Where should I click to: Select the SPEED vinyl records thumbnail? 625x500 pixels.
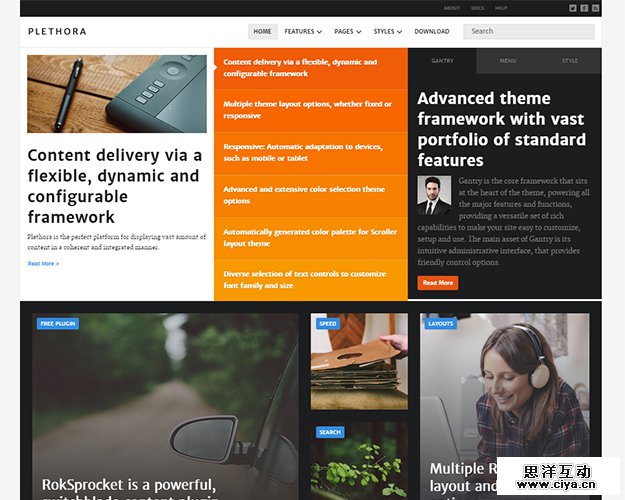tap(359, 361)
